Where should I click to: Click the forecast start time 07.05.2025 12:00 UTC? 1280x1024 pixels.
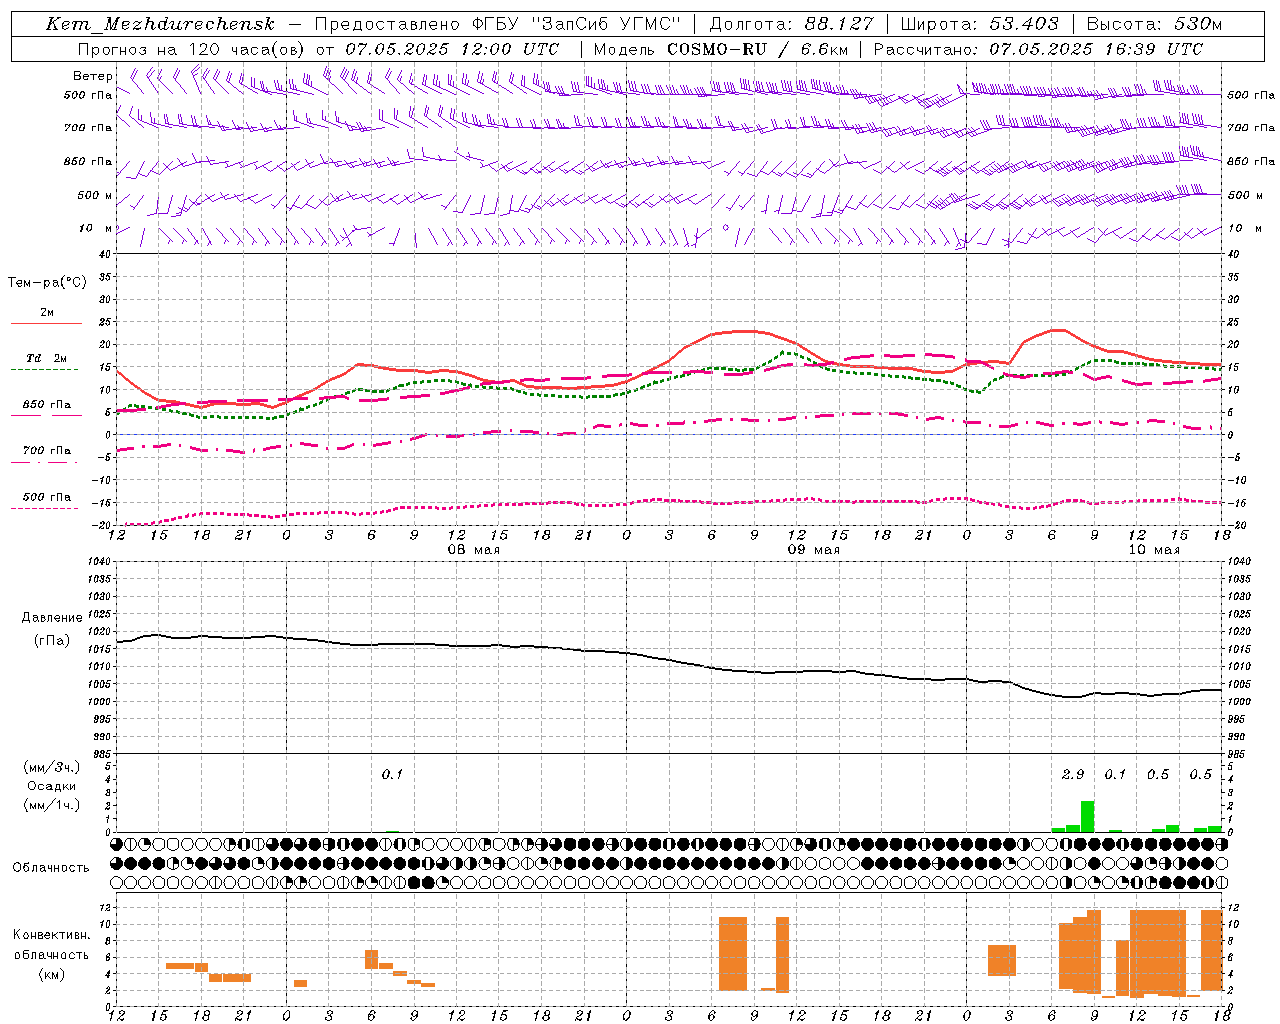coord(452,49)
